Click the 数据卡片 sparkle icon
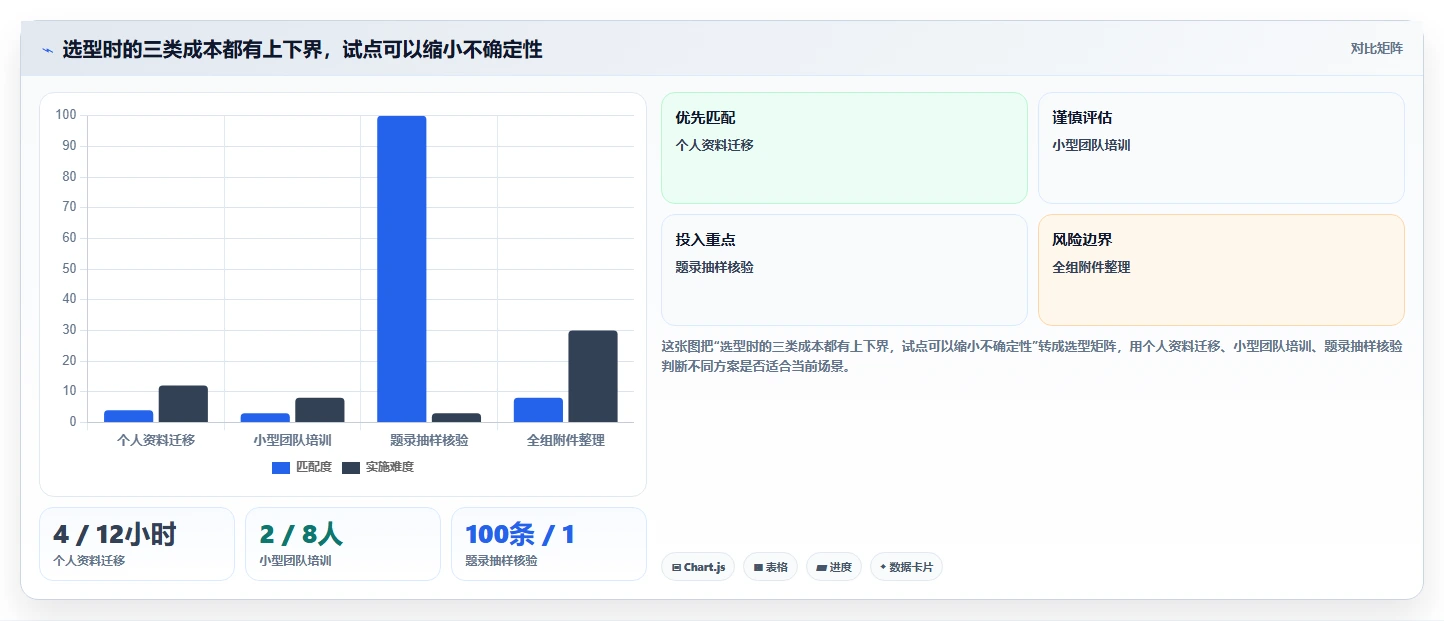 tap(882, 567)
